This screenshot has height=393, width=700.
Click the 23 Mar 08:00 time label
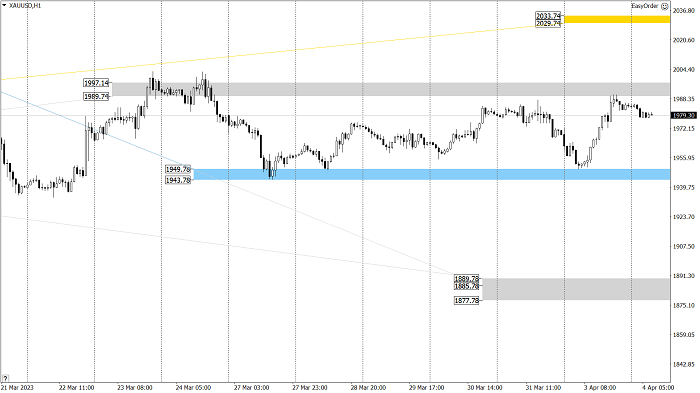point(135,387)
